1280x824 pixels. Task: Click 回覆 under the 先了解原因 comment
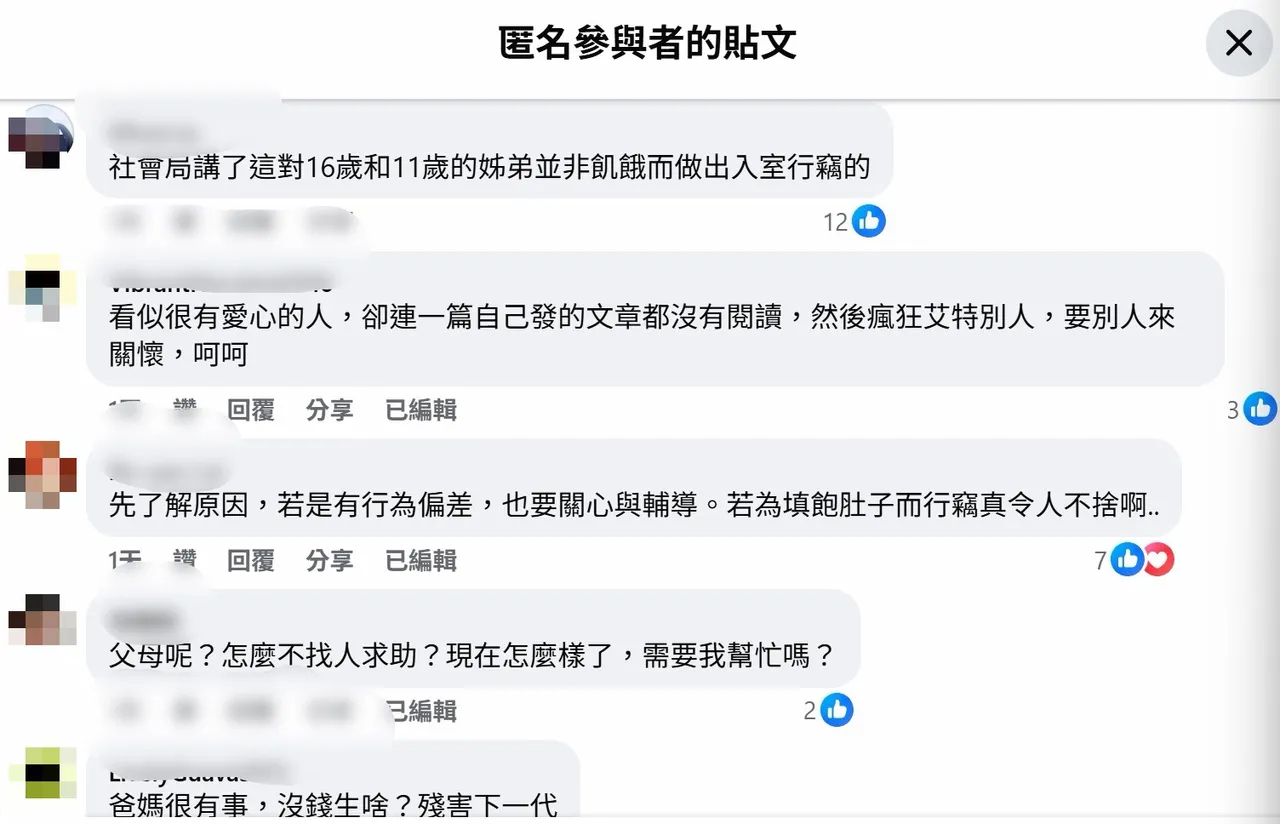coord(251,560)
